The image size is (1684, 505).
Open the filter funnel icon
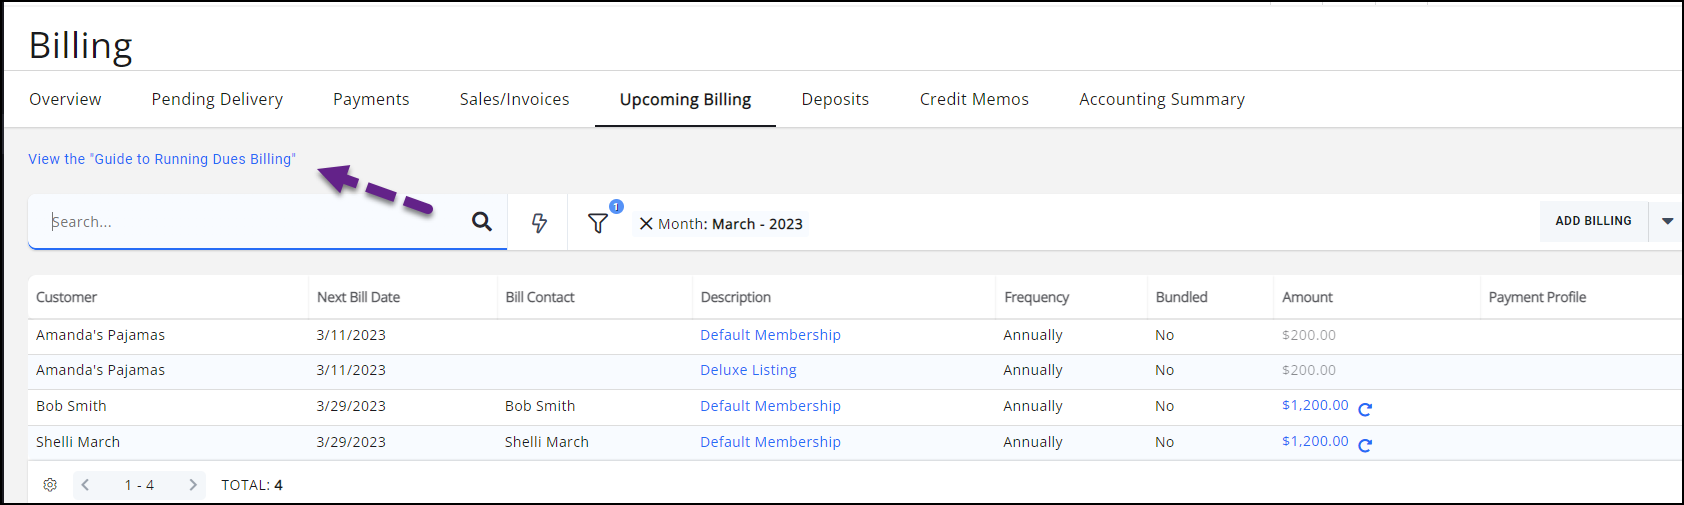click(x=598, y=223)
